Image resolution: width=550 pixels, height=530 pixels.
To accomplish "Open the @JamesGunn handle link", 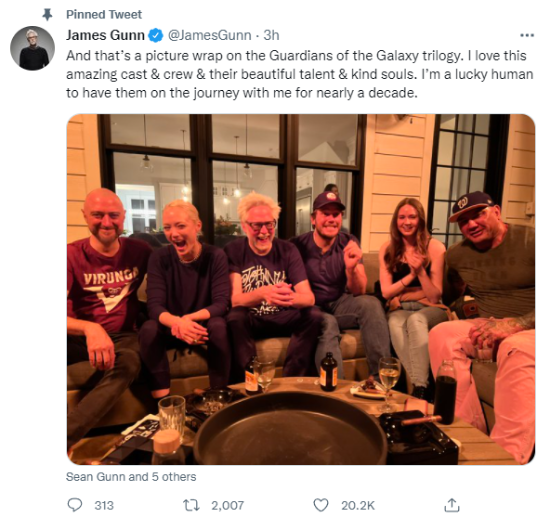I will coord(209,35).
